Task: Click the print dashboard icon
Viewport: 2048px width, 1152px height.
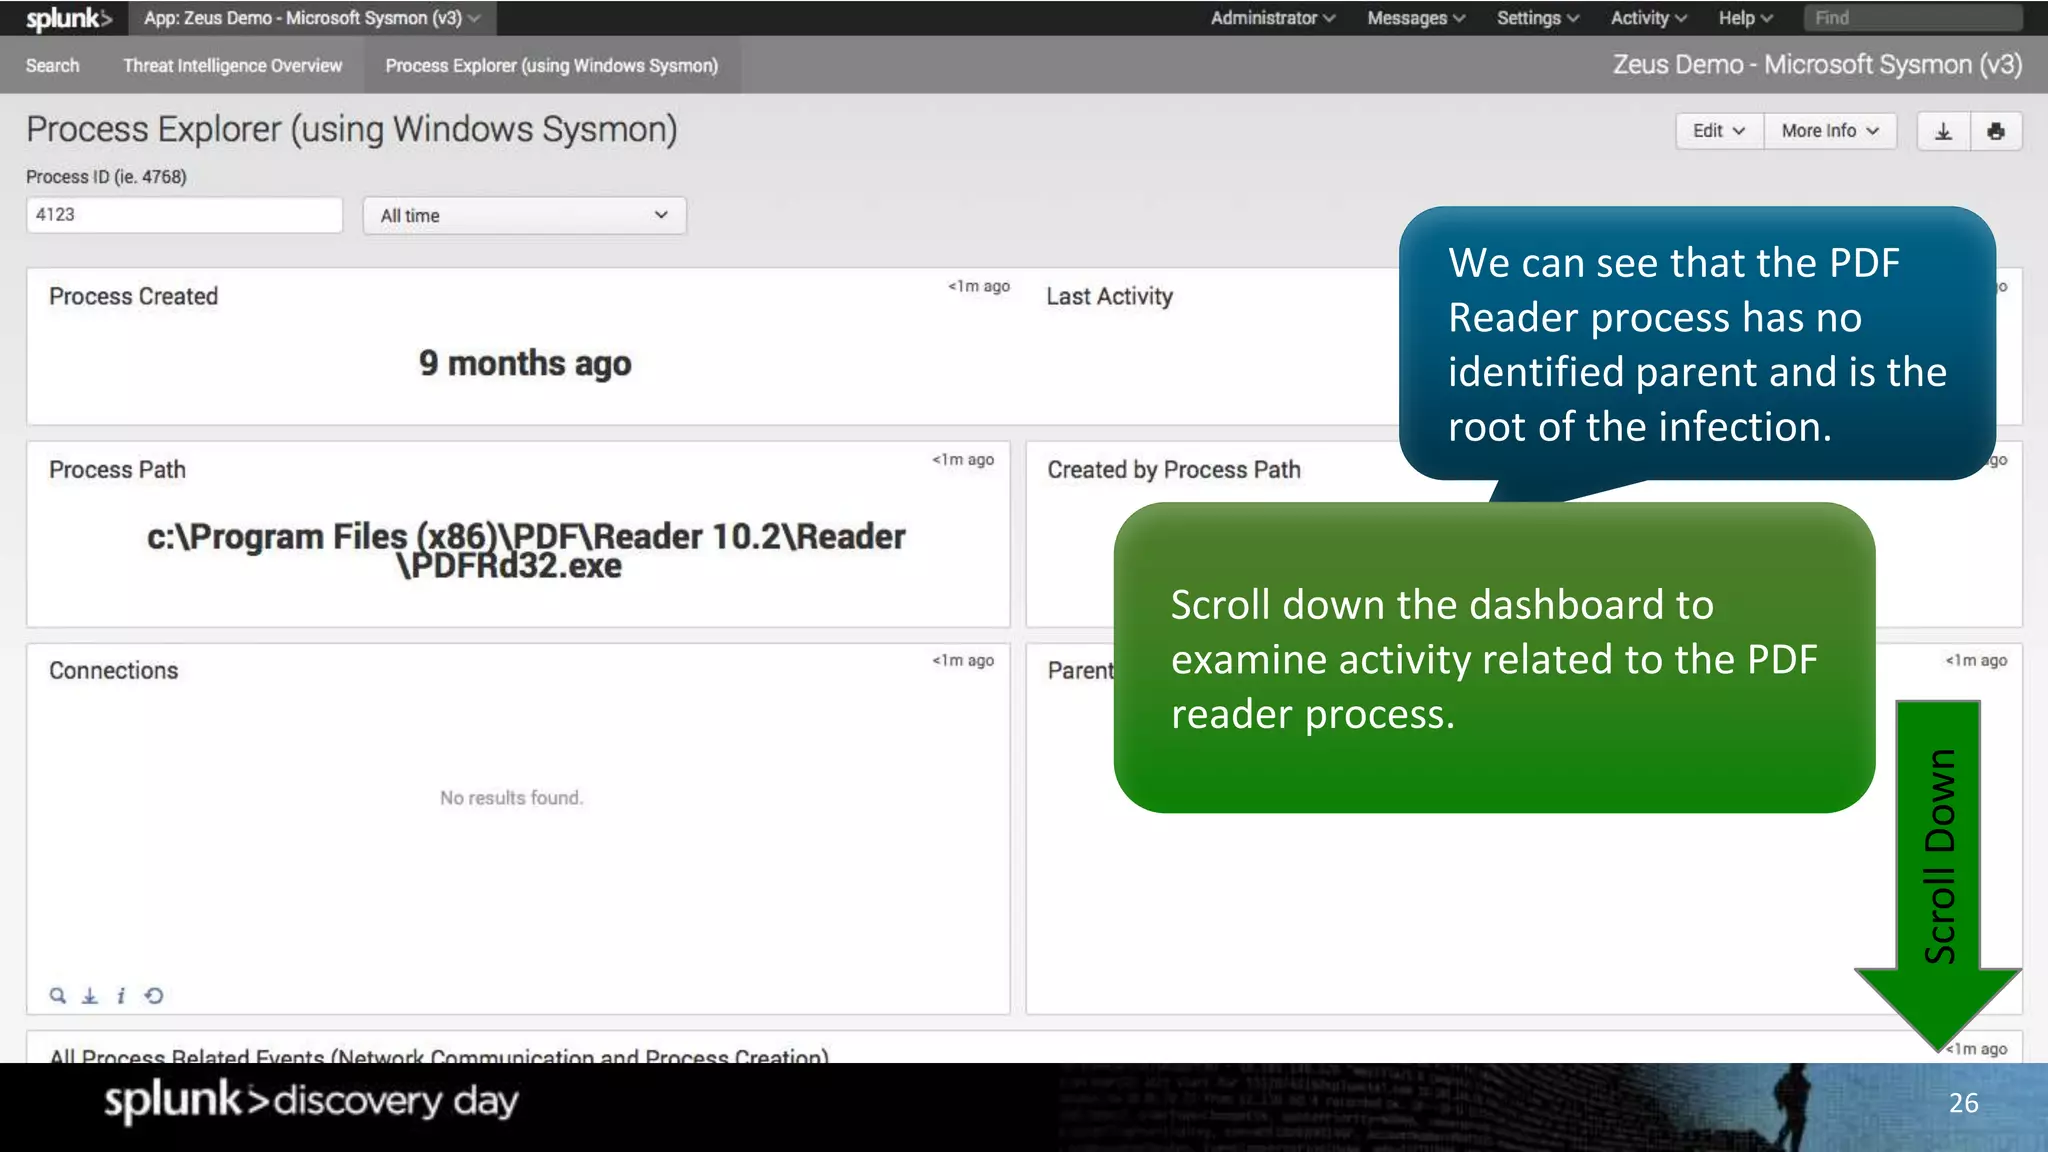Action: (x=1996, y=131)
